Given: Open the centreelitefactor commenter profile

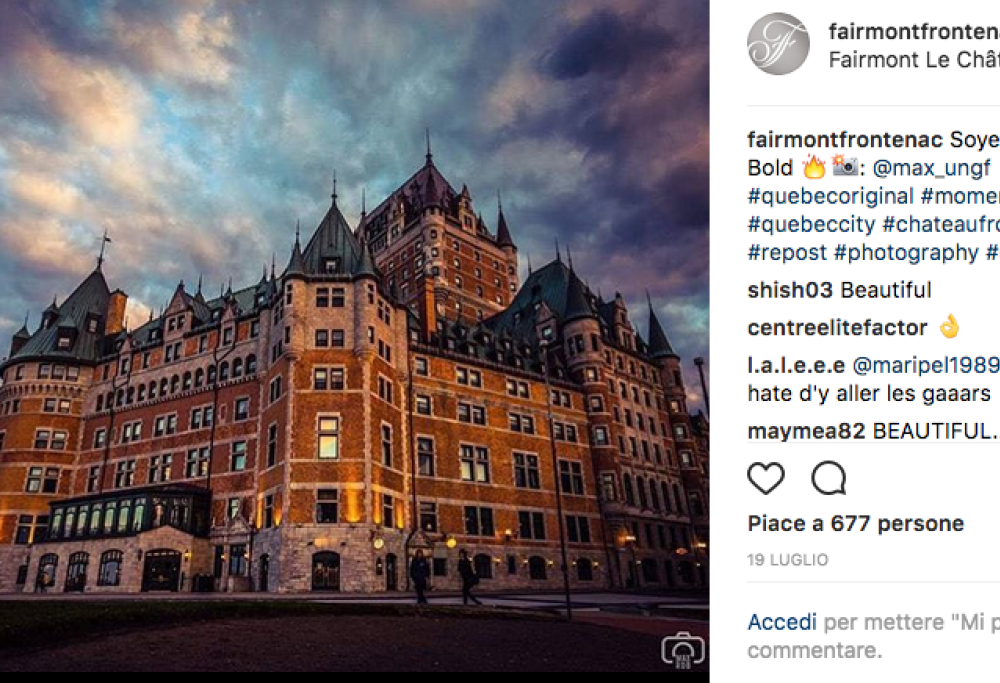Looking at the screenshot, I should tap(838, 328).
